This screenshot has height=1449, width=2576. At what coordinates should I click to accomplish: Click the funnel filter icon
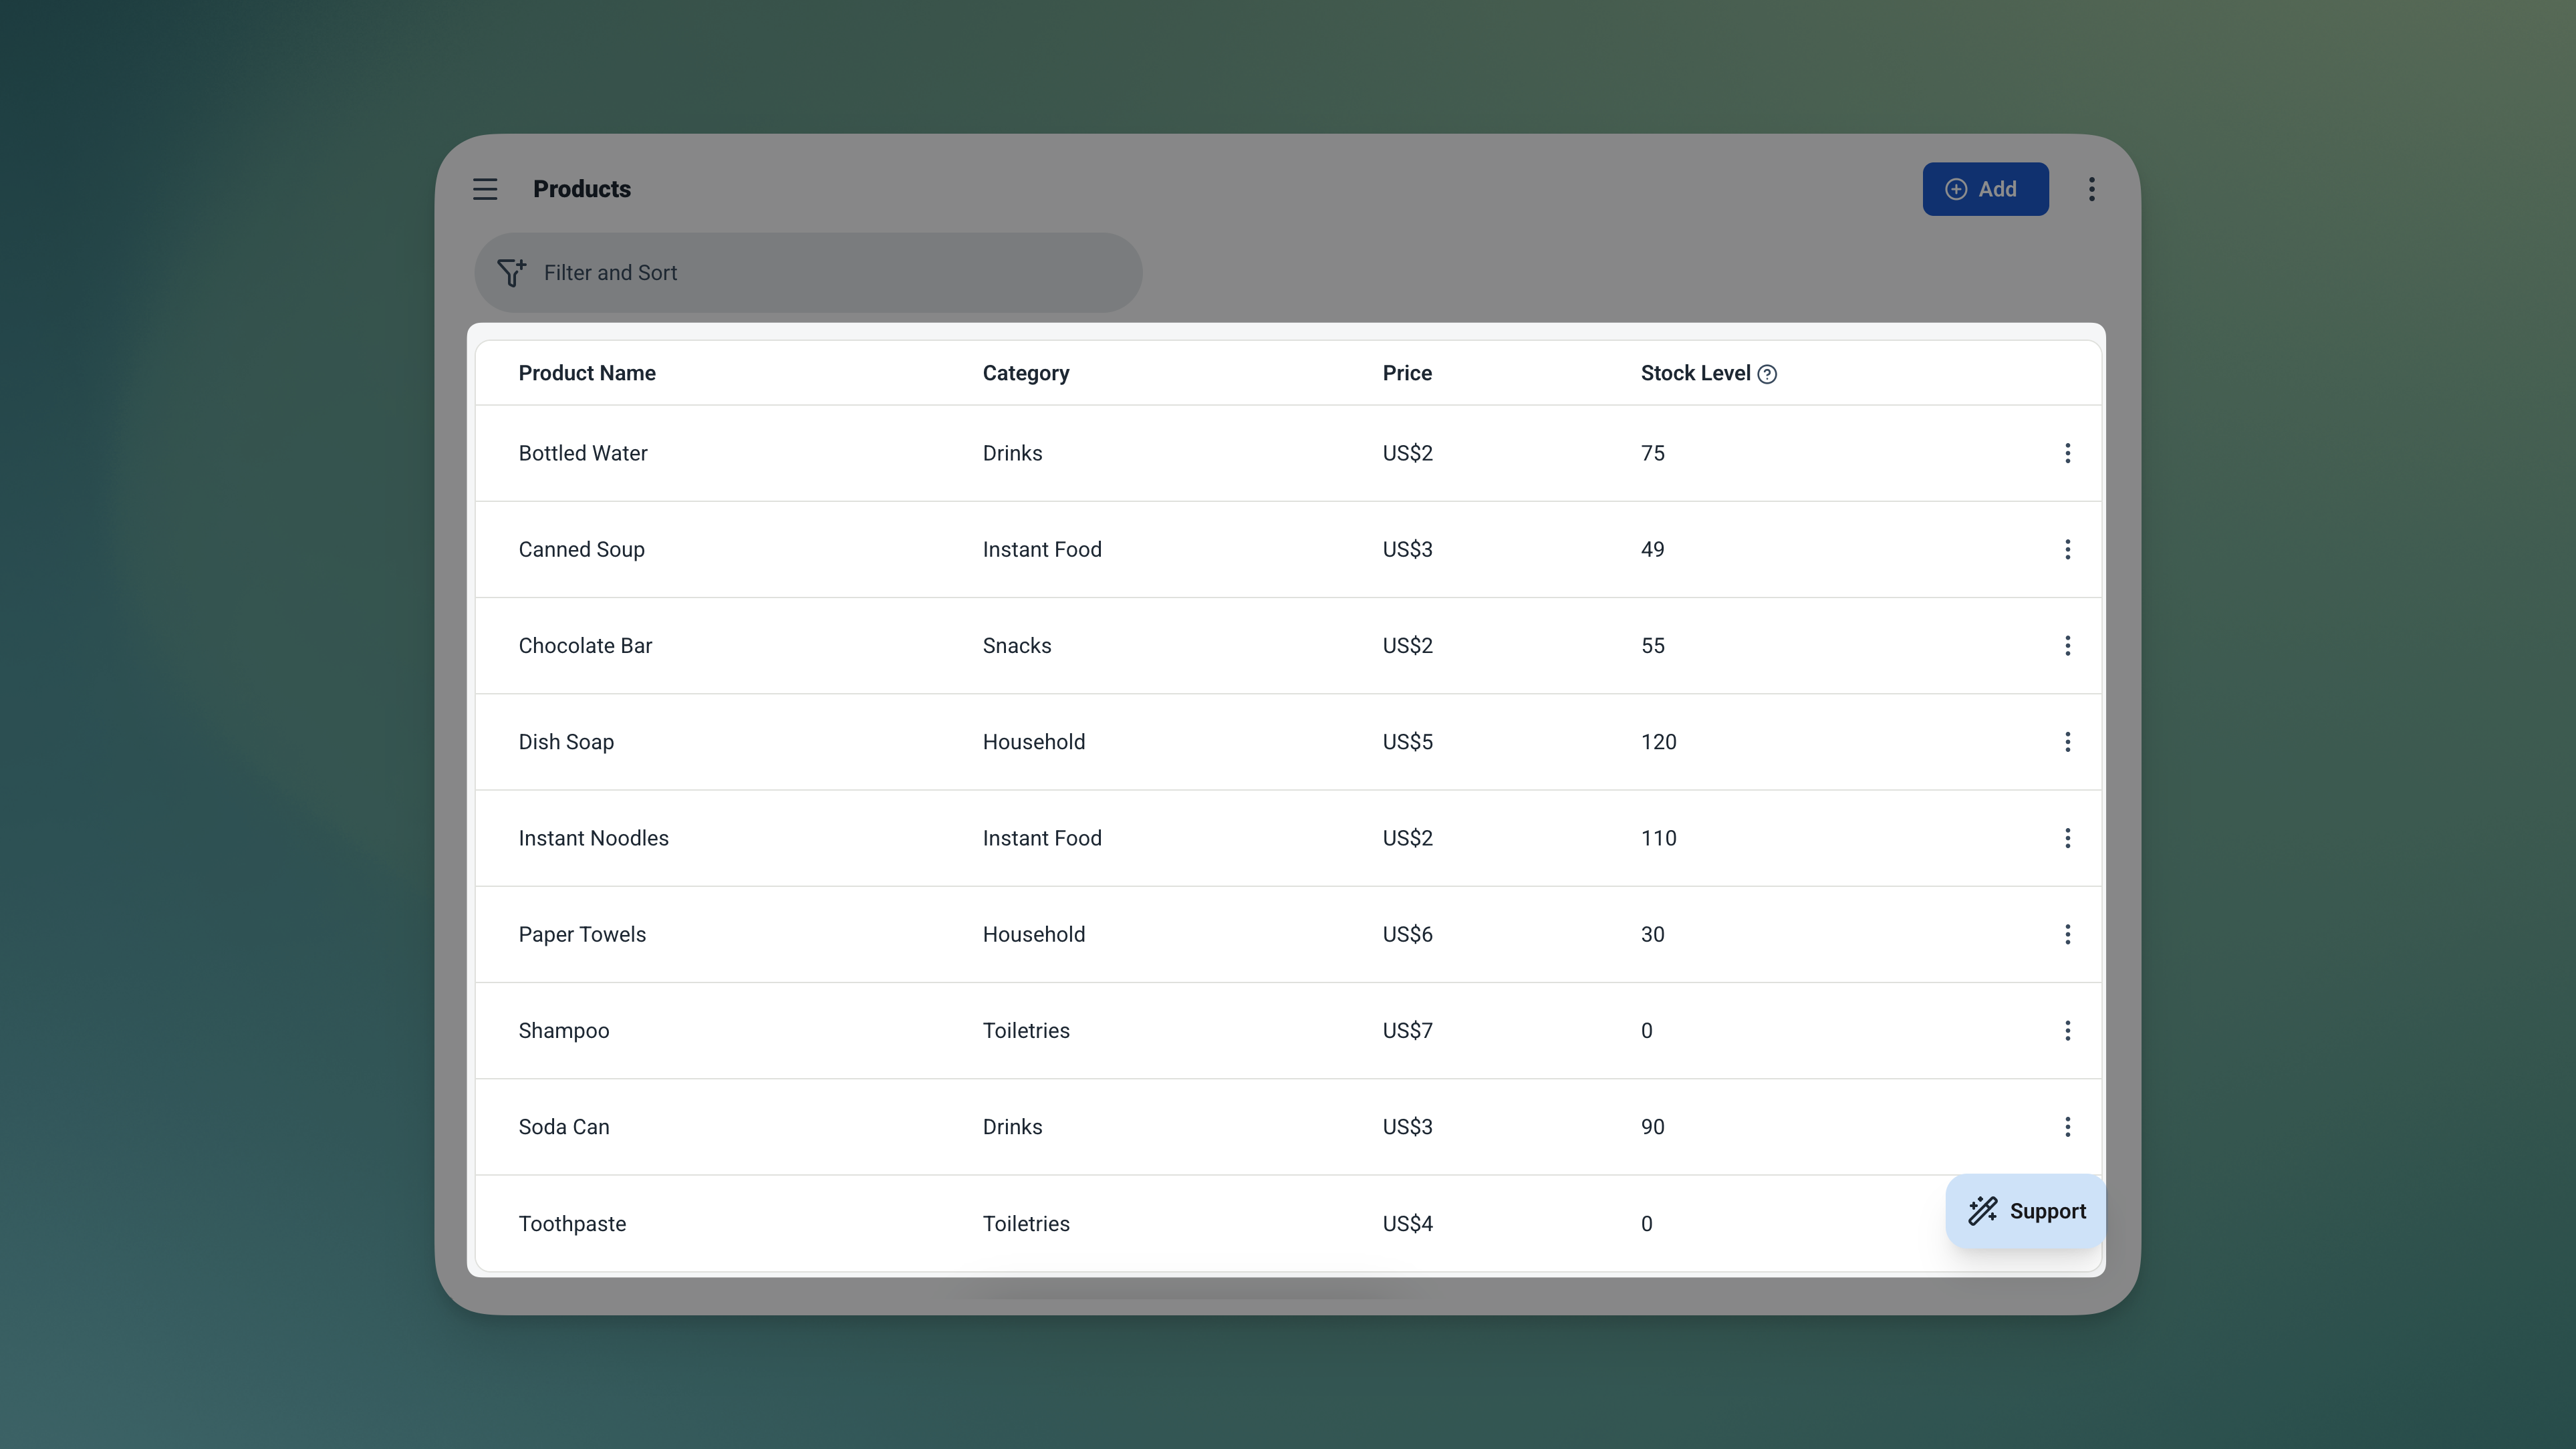tap(511, 273)
